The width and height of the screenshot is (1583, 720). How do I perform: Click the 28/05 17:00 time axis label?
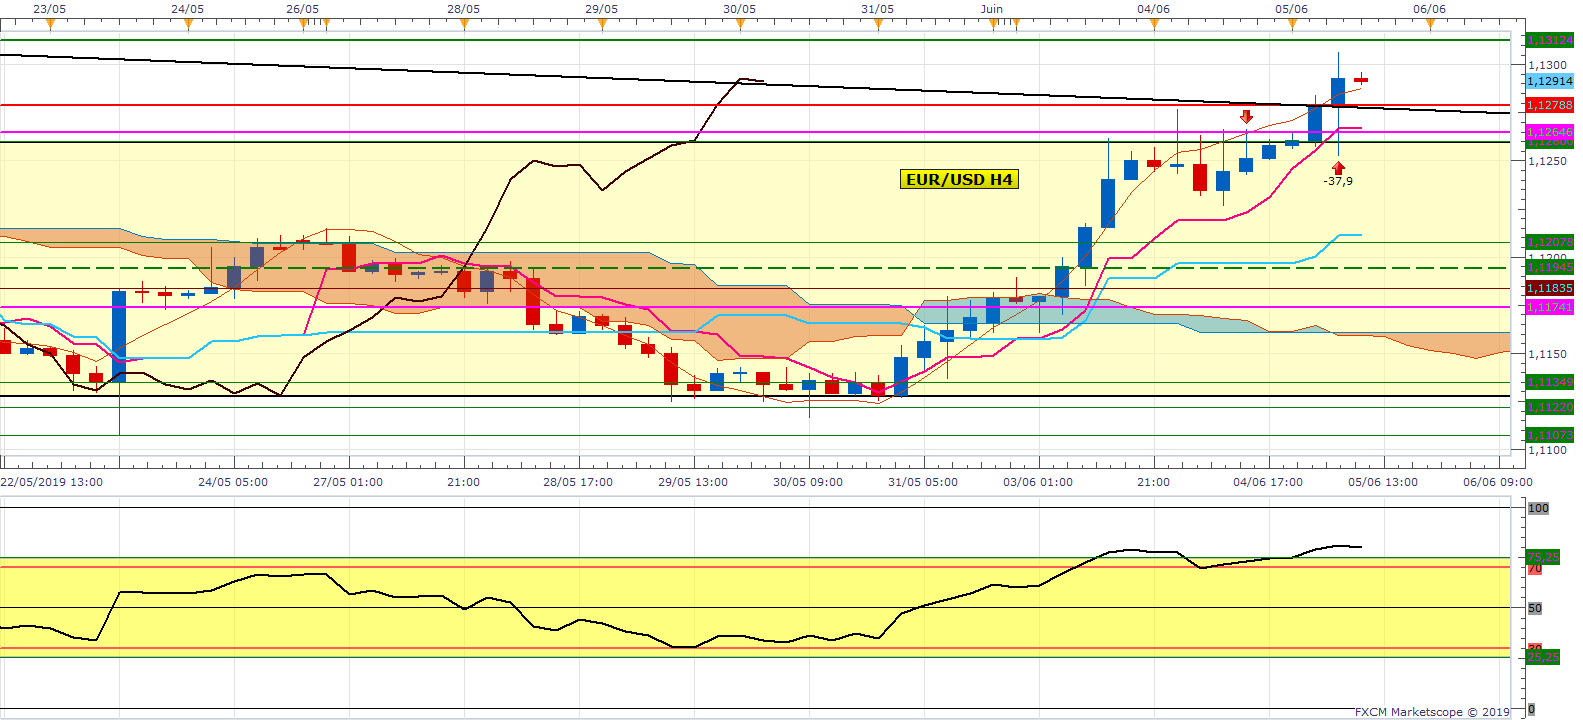578,482
